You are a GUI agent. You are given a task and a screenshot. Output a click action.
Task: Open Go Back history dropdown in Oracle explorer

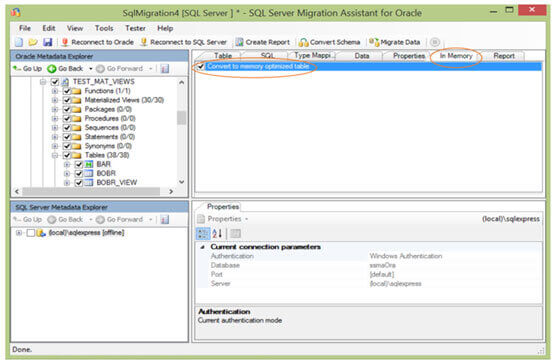click(90, 69)
